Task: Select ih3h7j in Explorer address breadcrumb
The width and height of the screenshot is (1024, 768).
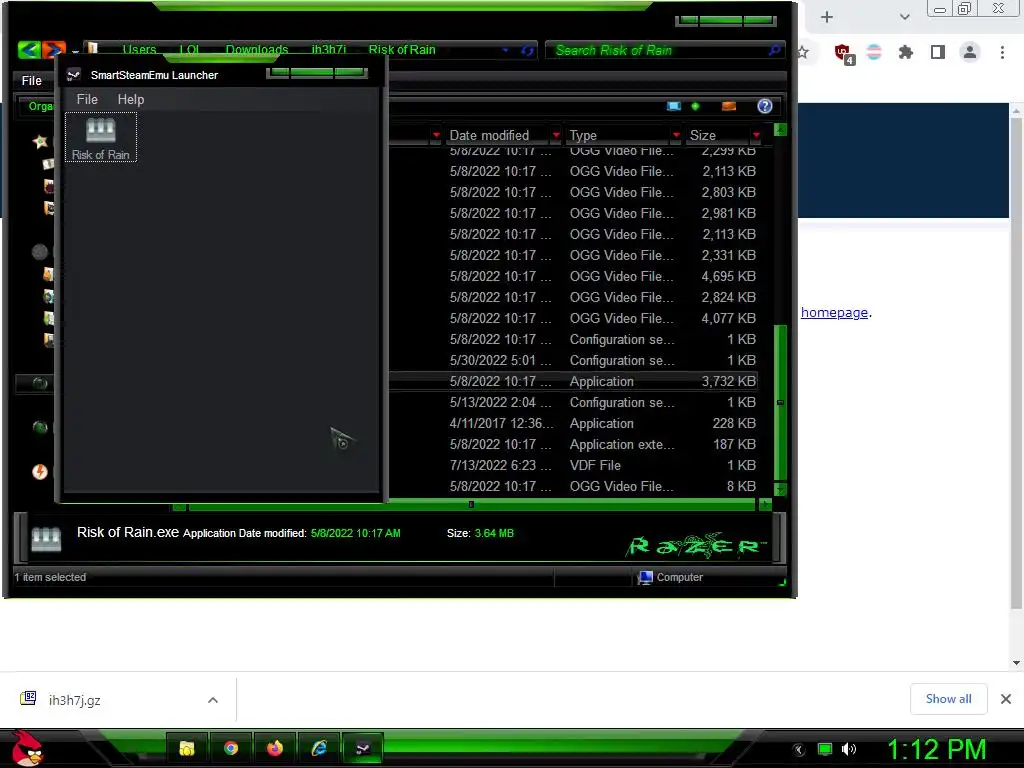Action: click(x=328, y=50)
